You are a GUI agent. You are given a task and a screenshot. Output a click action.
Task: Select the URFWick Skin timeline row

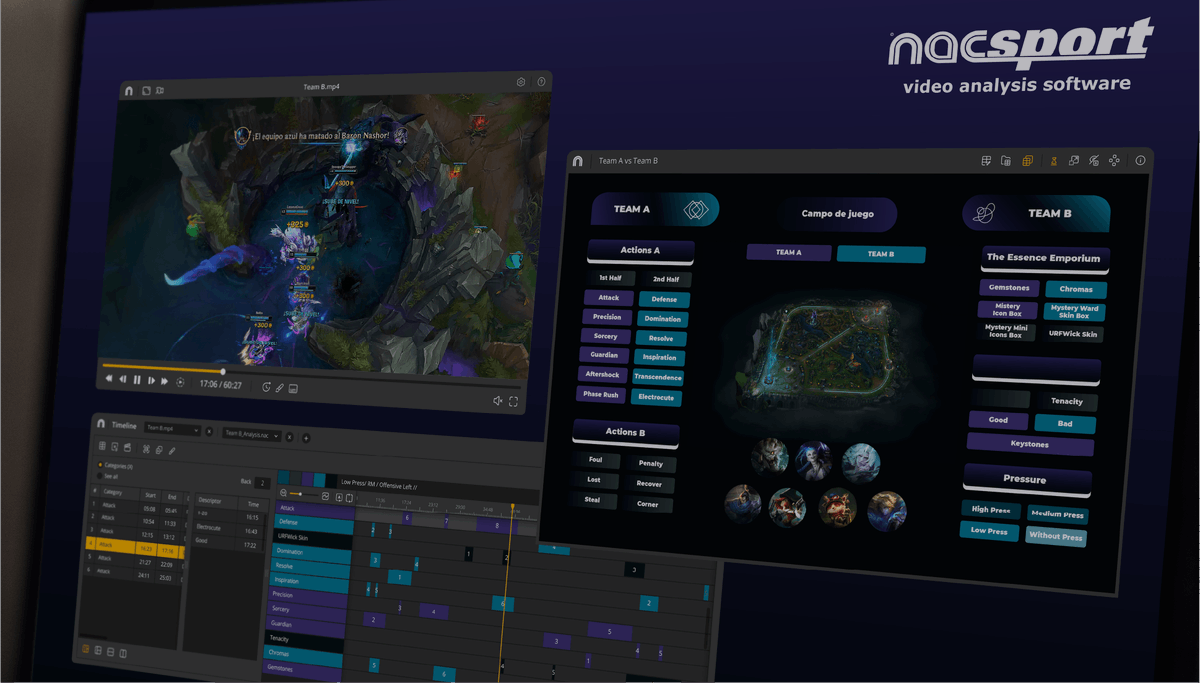click(314, 538)
